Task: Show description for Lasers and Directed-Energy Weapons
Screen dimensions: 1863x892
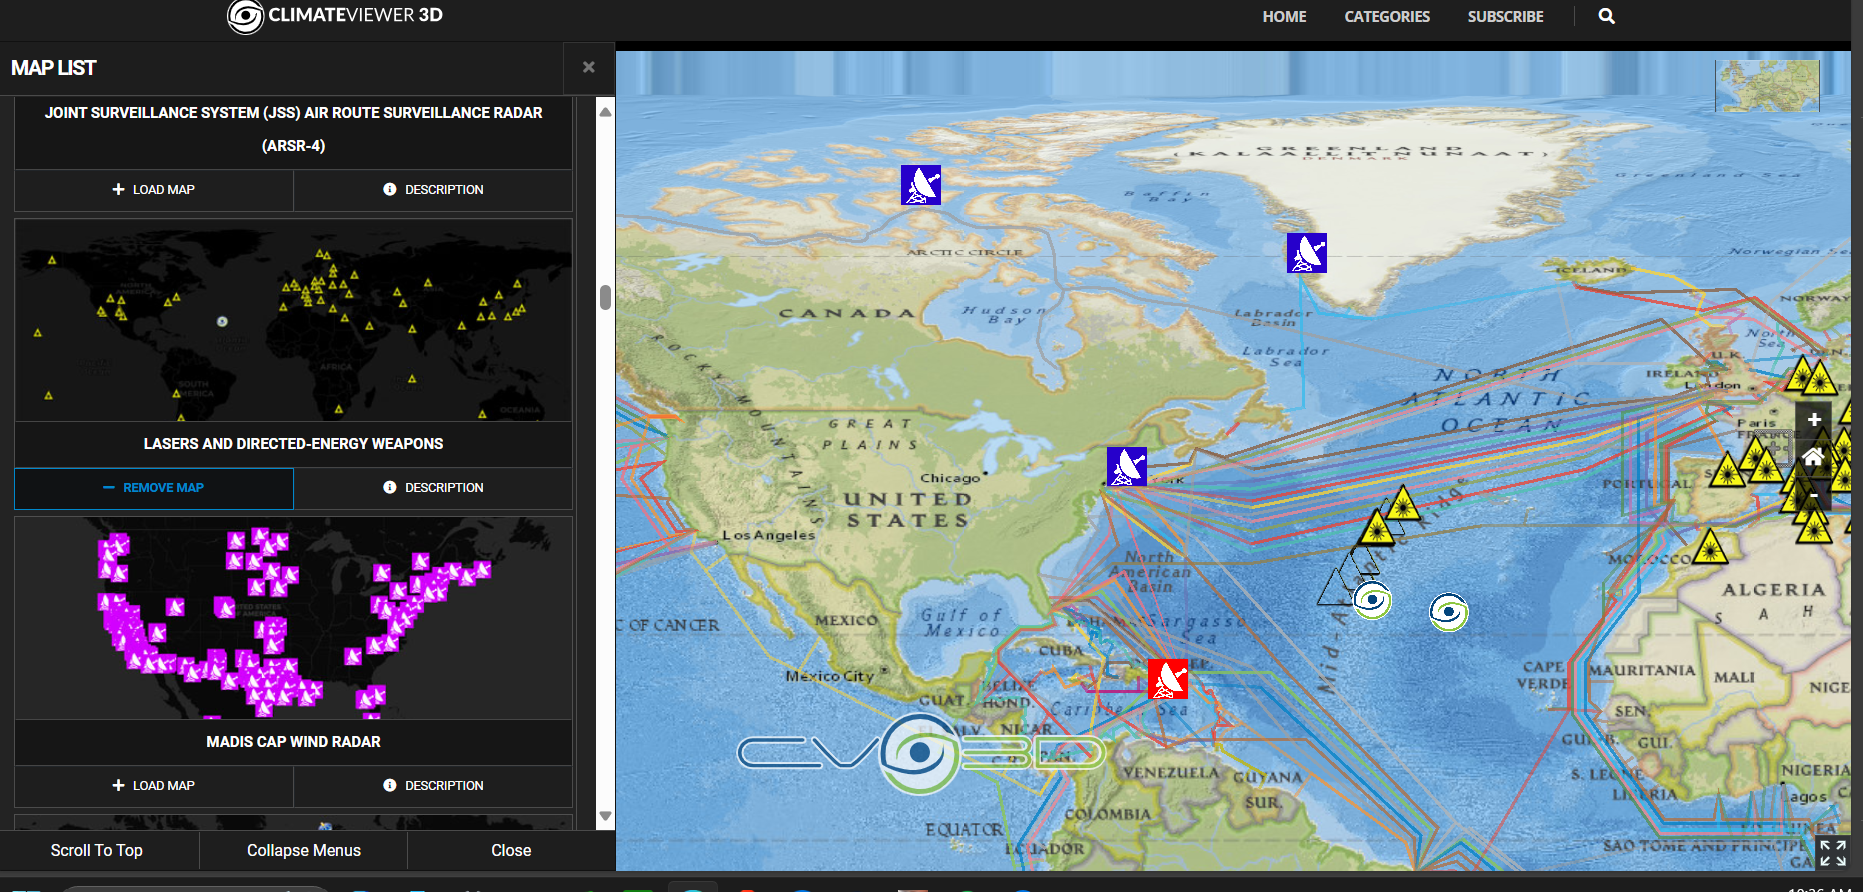Action: click(433, 488)
